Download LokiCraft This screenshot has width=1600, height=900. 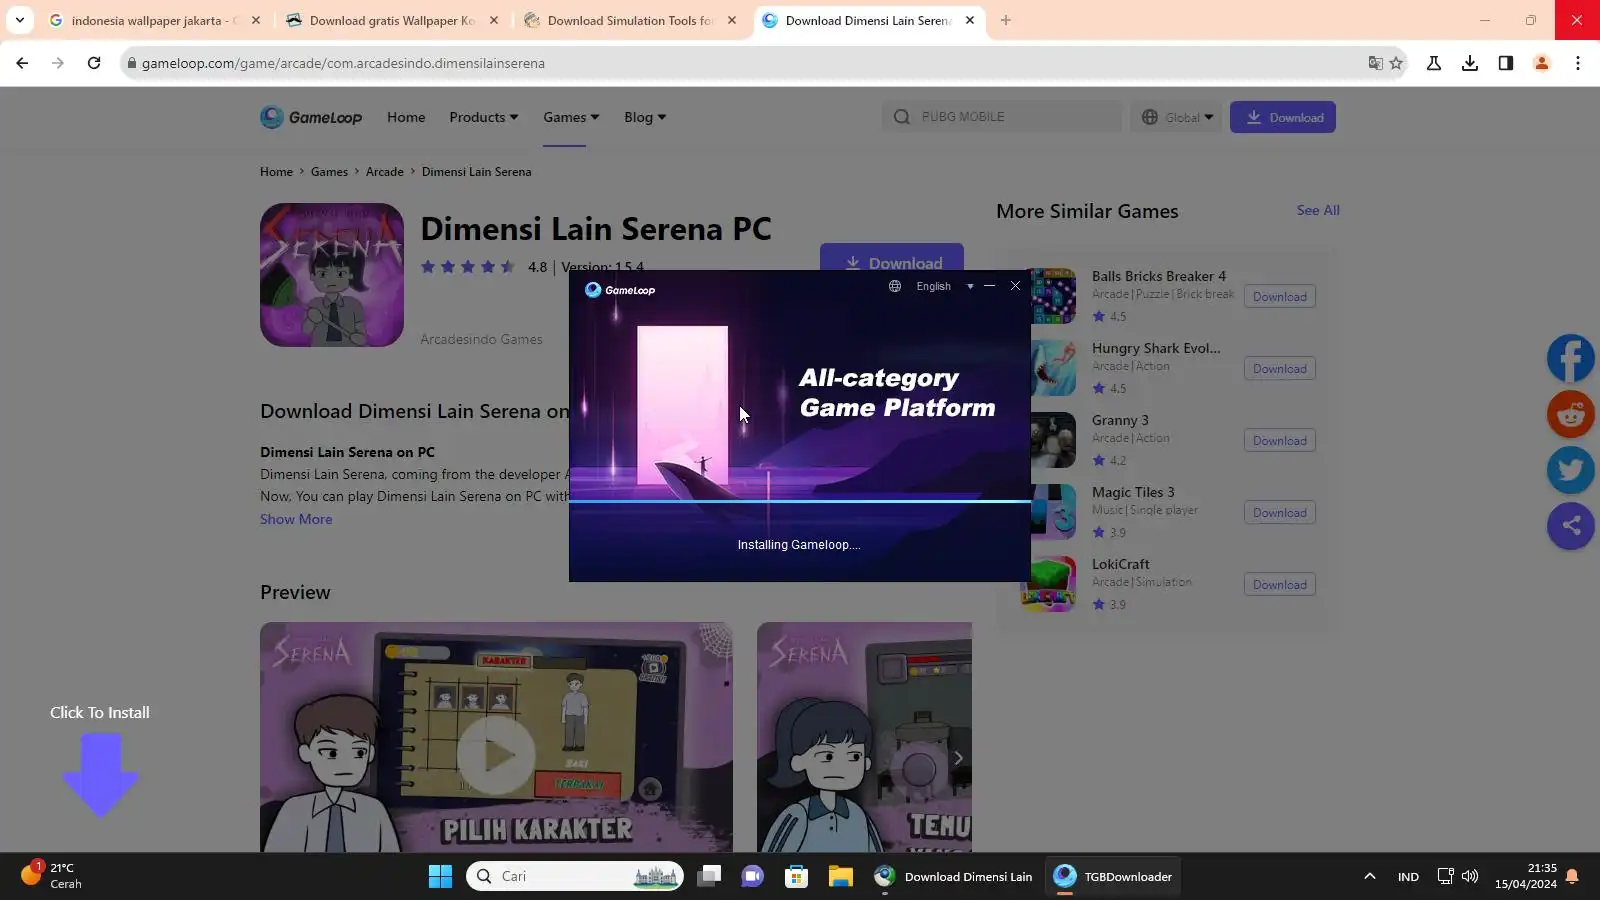[1280, 585]
